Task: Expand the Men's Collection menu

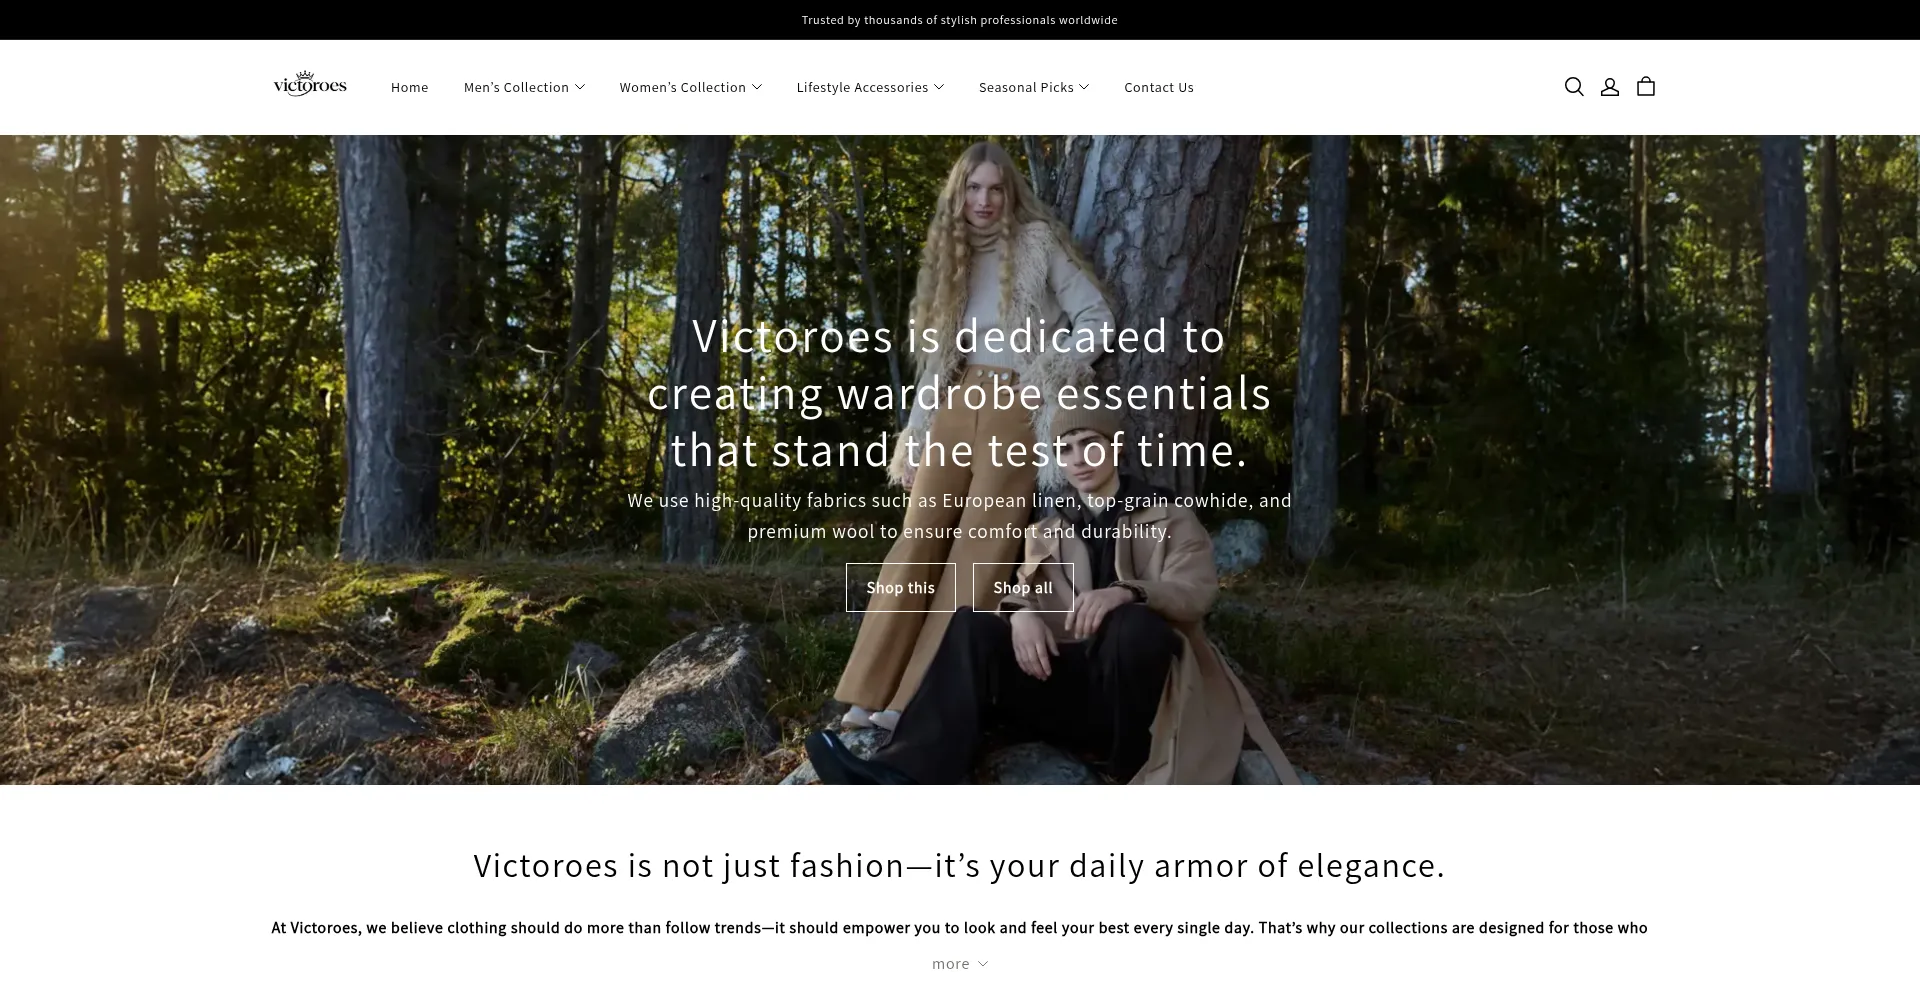Action: [x=524, y=87]
